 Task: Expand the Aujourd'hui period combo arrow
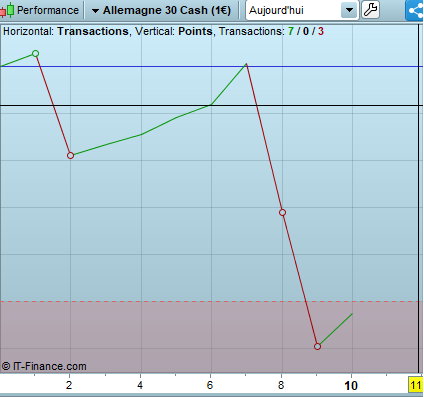[349, 10]
